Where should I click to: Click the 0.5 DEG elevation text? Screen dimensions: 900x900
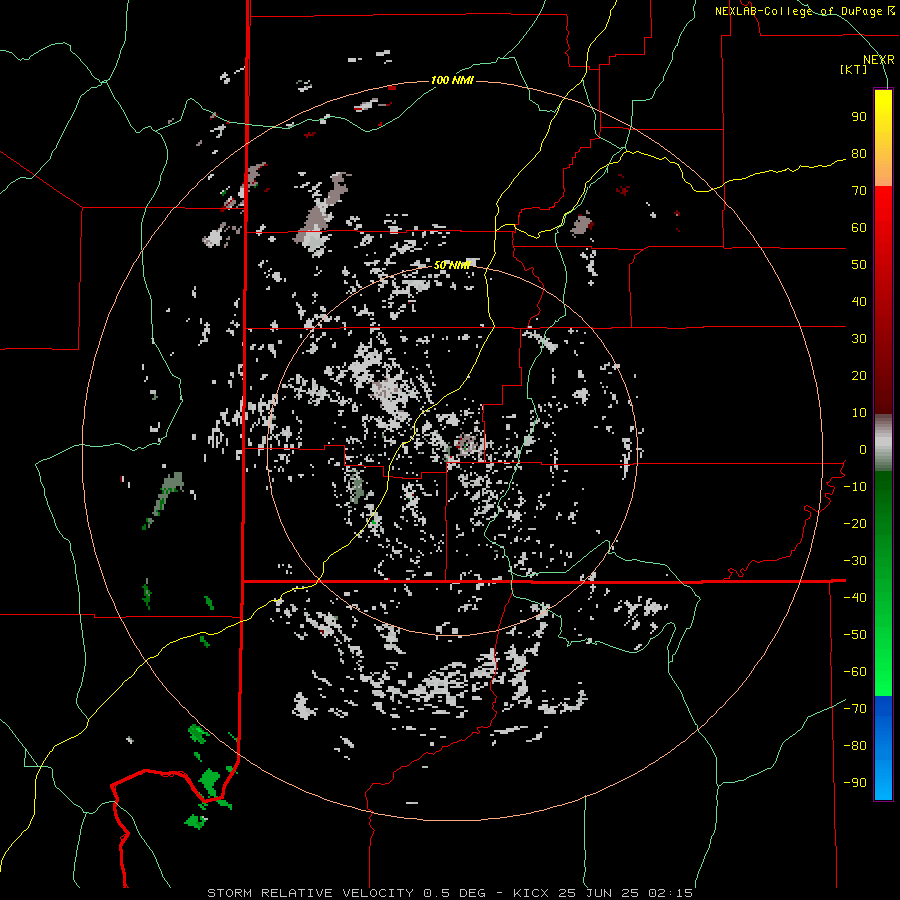(x=455, y=893)
